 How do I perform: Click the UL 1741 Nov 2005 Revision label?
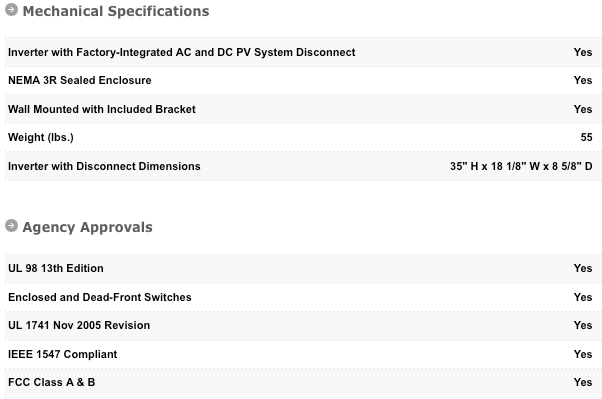pyautogui.click(x=79, y=325)
